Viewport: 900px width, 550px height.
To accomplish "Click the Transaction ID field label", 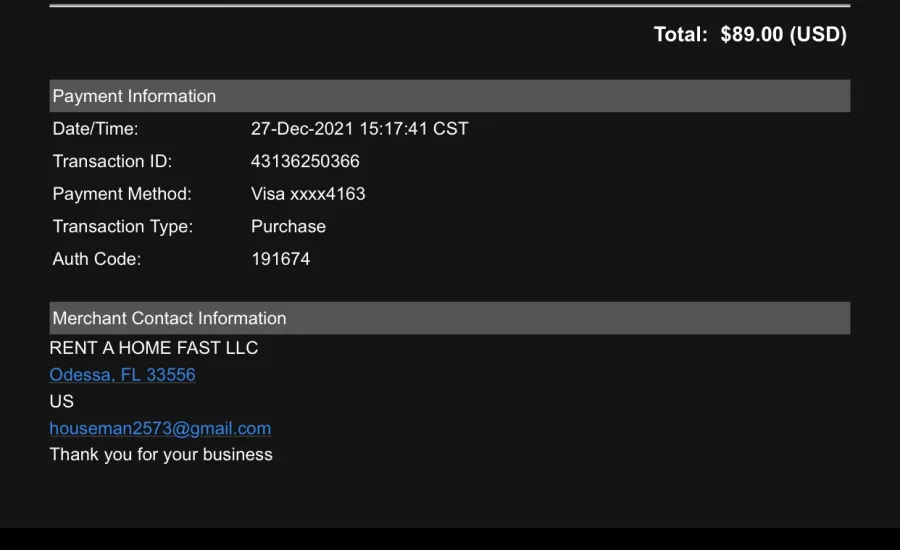I will click(112, 161).
